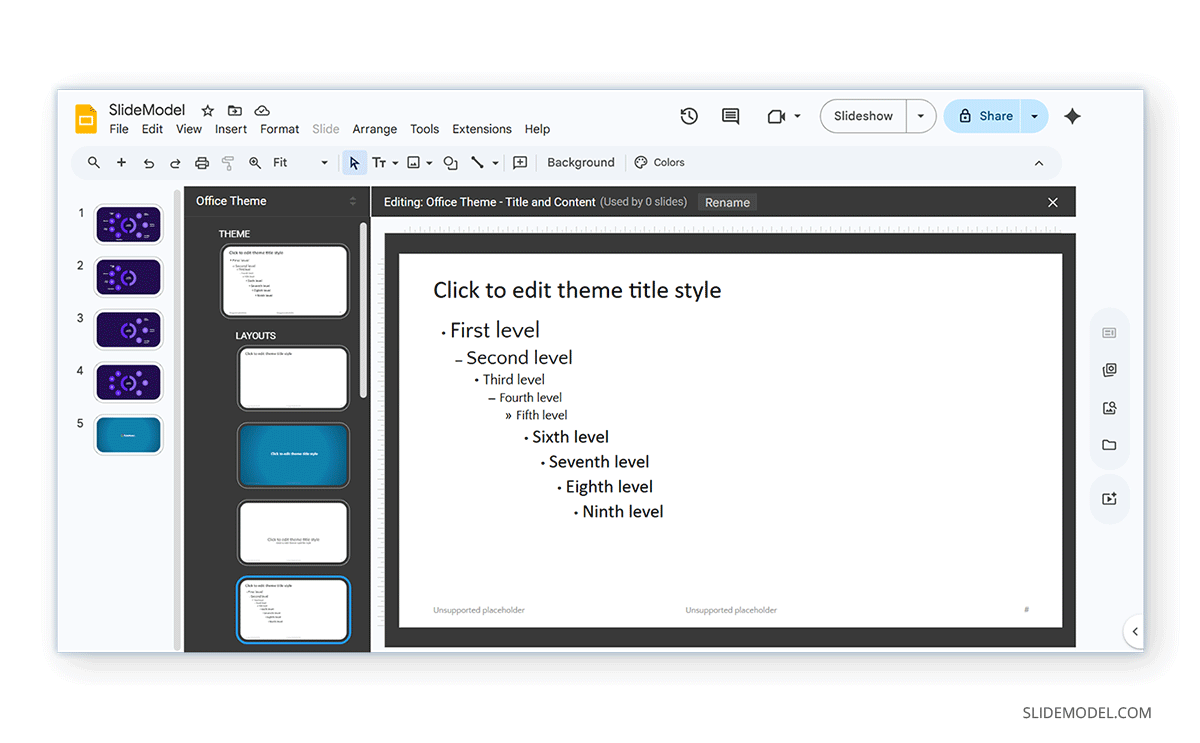This screenshot has height=743, width=1200.
Task: Collapse the toolbar with up chevron
Action: coord(1039,163)
